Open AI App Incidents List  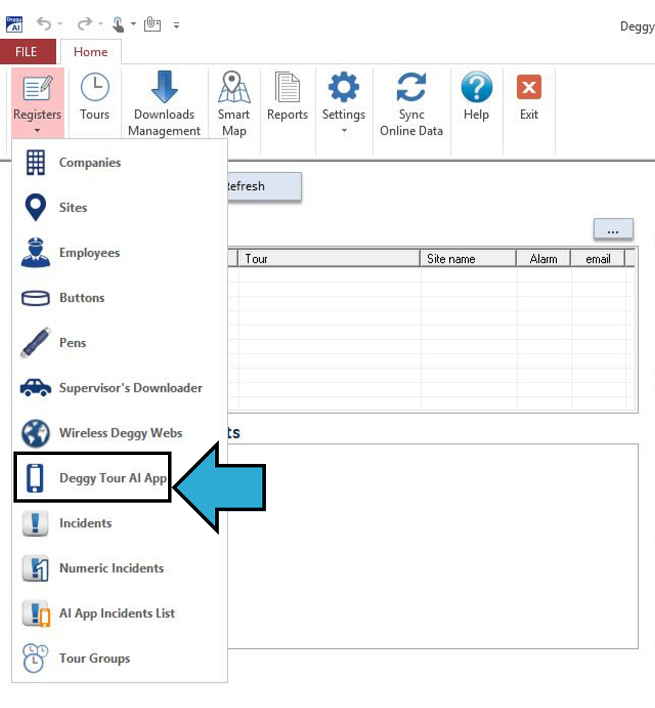[x=120, y=614]
